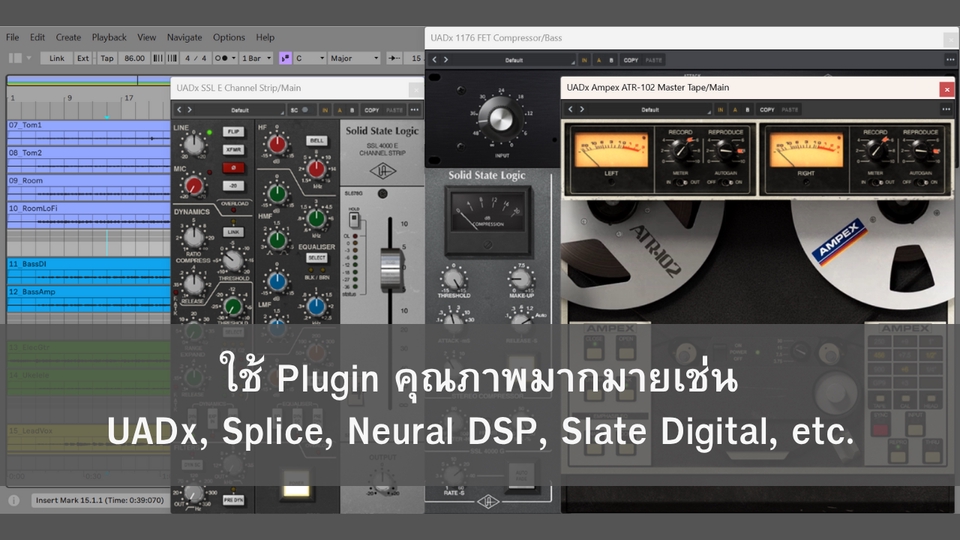Click the Tap tempo button
This screenshot has height=540, width=960.
pos(107,58)
